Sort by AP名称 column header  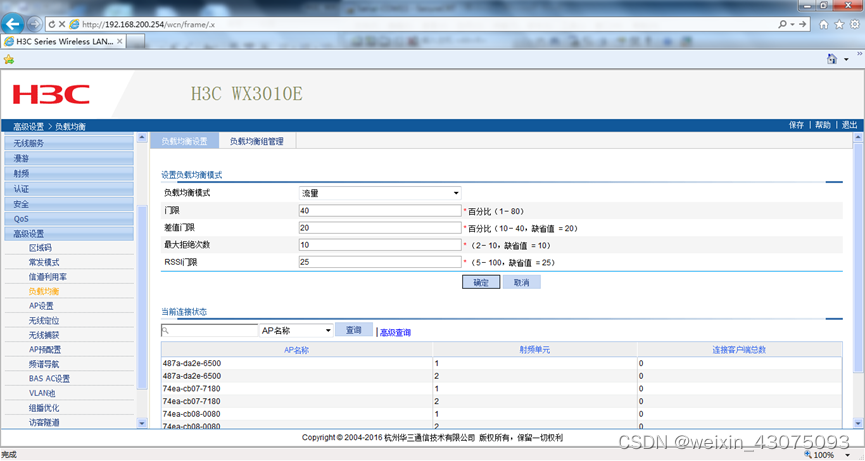[297, 350]
